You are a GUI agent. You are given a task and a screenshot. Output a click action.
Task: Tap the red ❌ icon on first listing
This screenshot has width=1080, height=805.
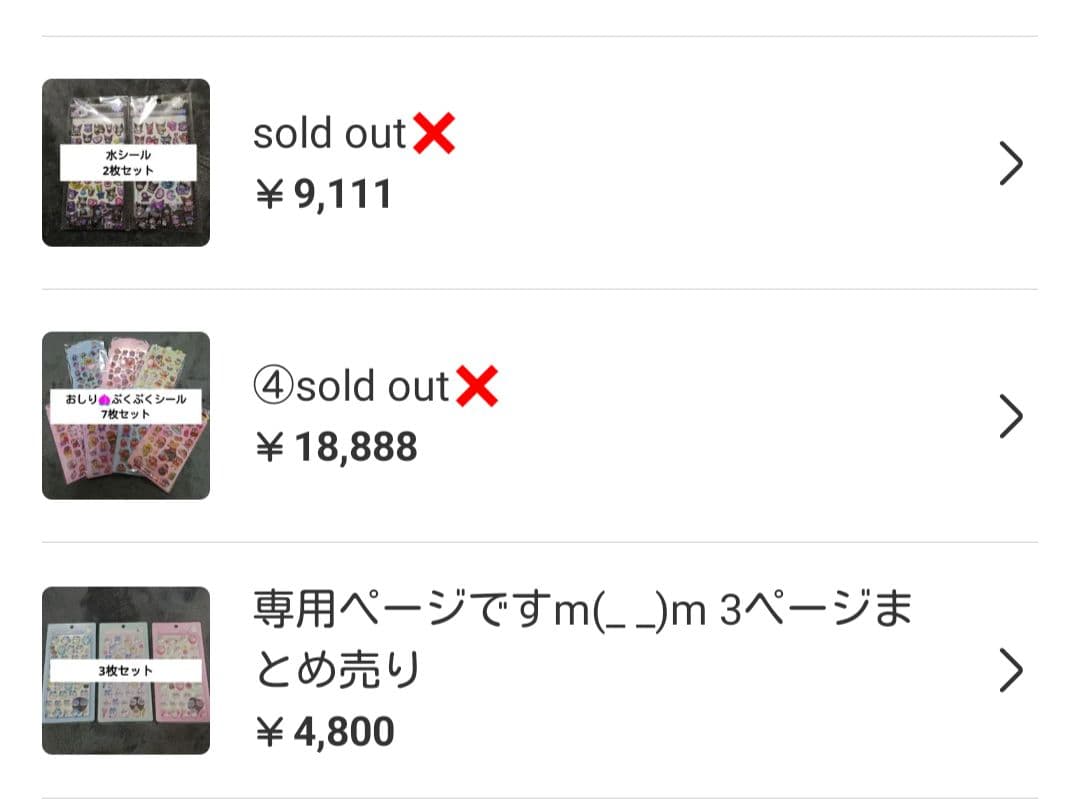pyautogui.click(x=434, y=131)
